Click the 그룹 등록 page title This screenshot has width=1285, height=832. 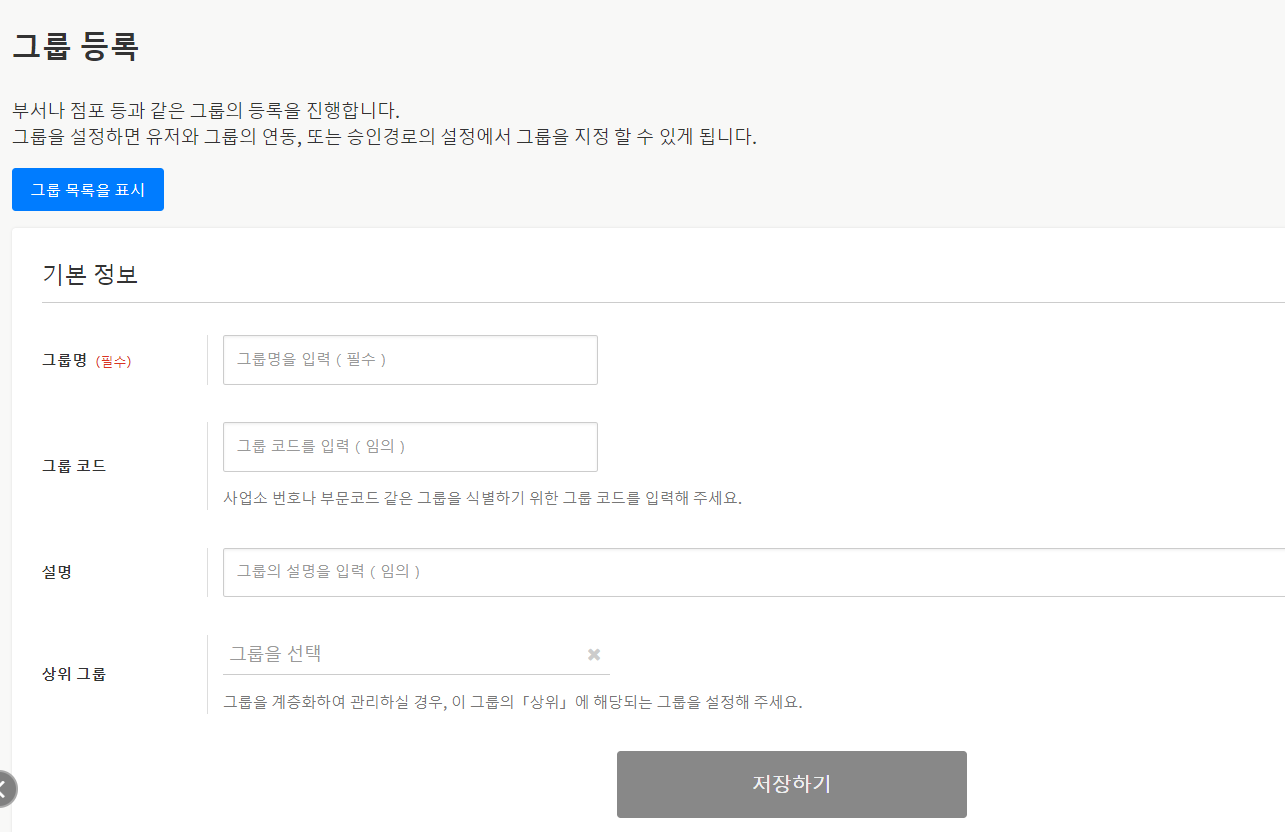tap(75, 47)
